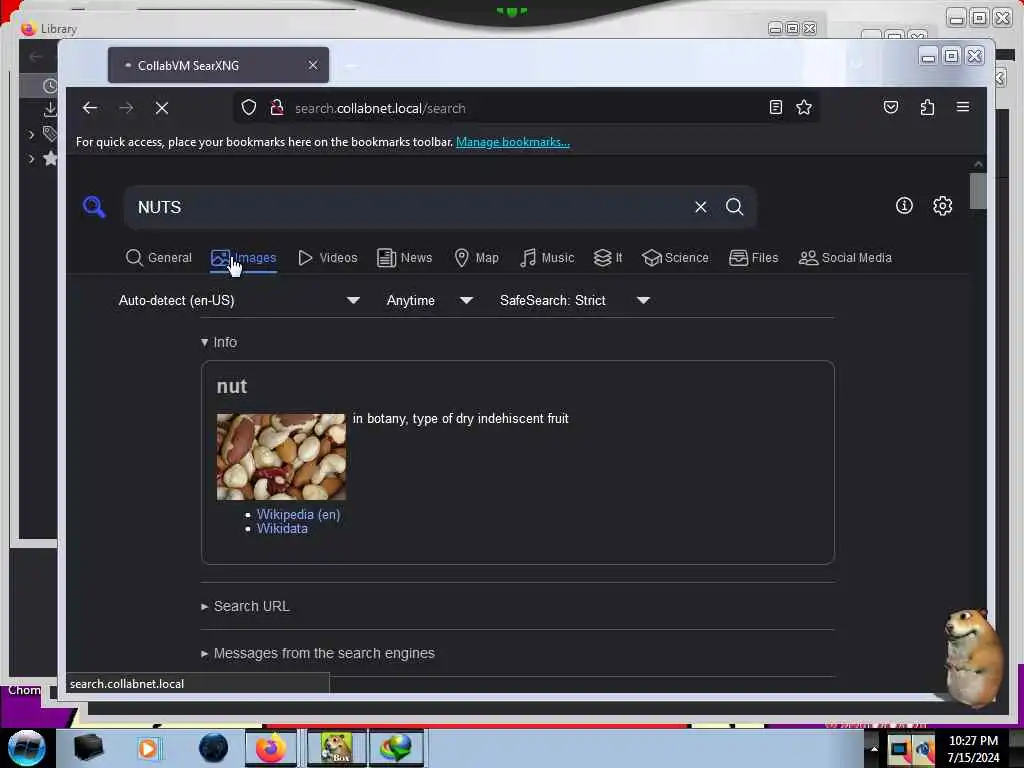Open the green globe download manager taskbar icon

[396, 748]
